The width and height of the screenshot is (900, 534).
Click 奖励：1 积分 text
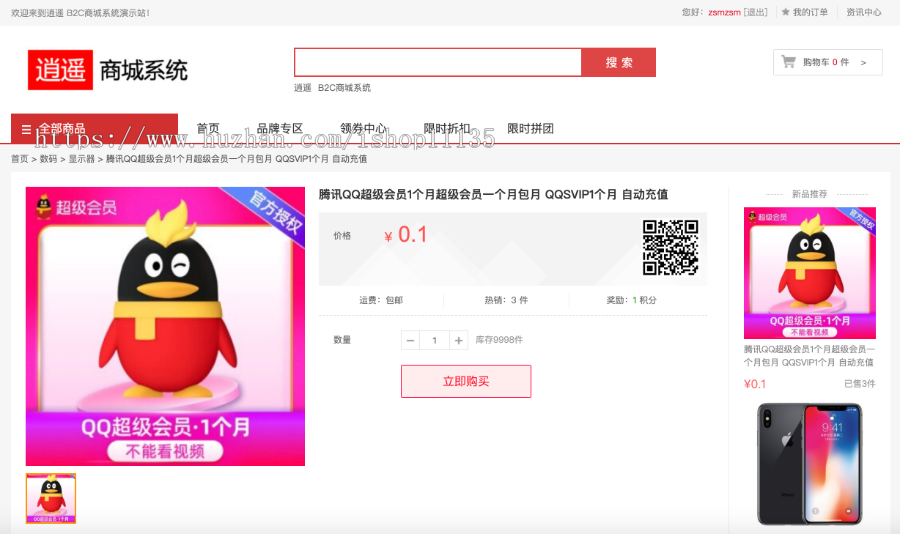[x=631, y=300]
